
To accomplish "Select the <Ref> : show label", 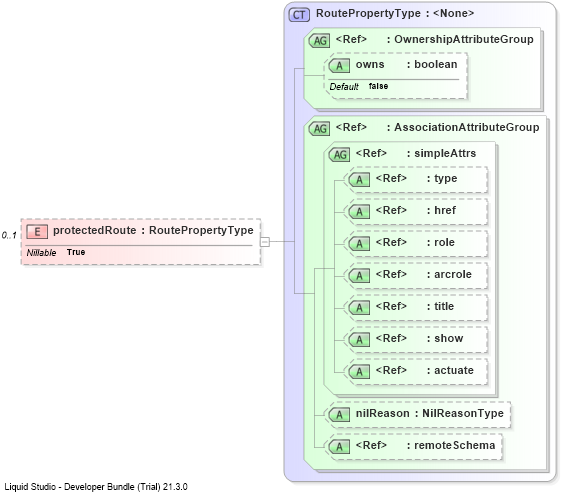I will click(419, 338).
